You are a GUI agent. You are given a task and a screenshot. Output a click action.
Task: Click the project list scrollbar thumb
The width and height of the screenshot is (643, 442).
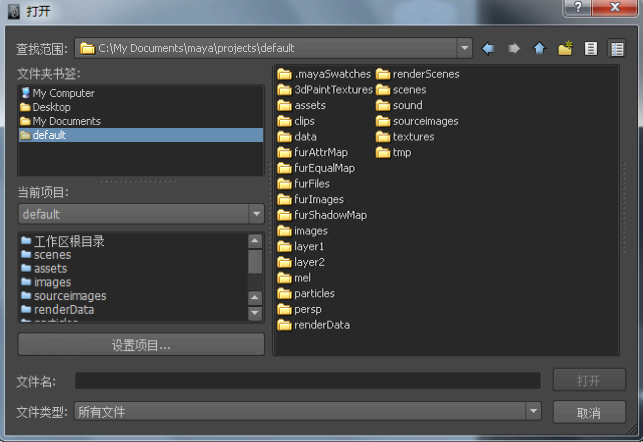pyautogui.click(x=255, y=262)
